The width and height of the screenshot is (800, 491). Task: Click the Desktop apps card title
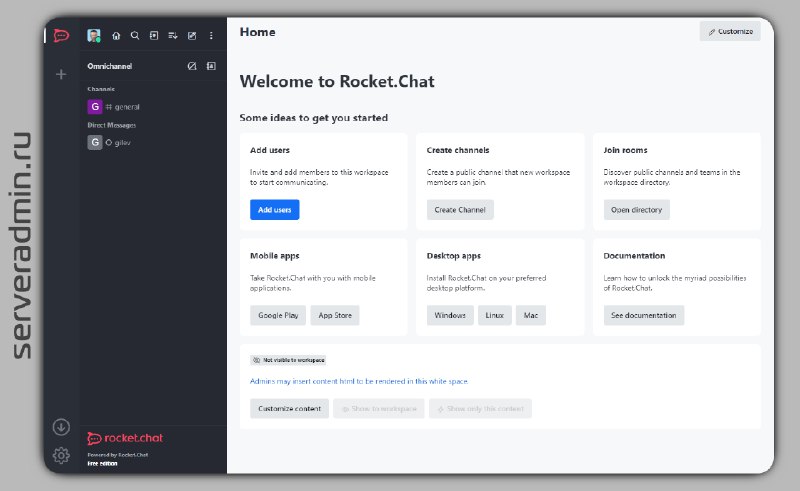[454, 256]
